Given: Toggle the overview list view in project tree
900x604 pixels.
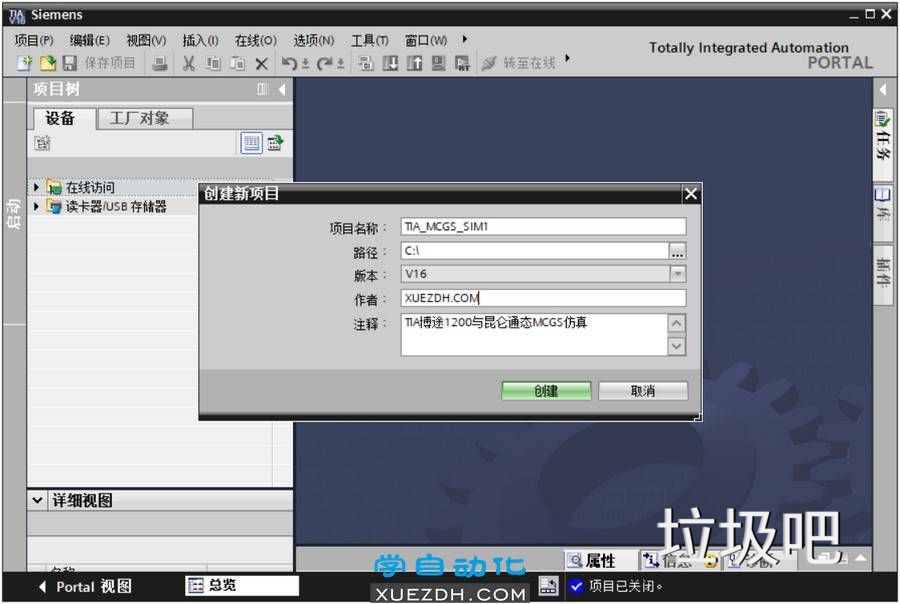Looking at the screenshot, I should (251, 143).
